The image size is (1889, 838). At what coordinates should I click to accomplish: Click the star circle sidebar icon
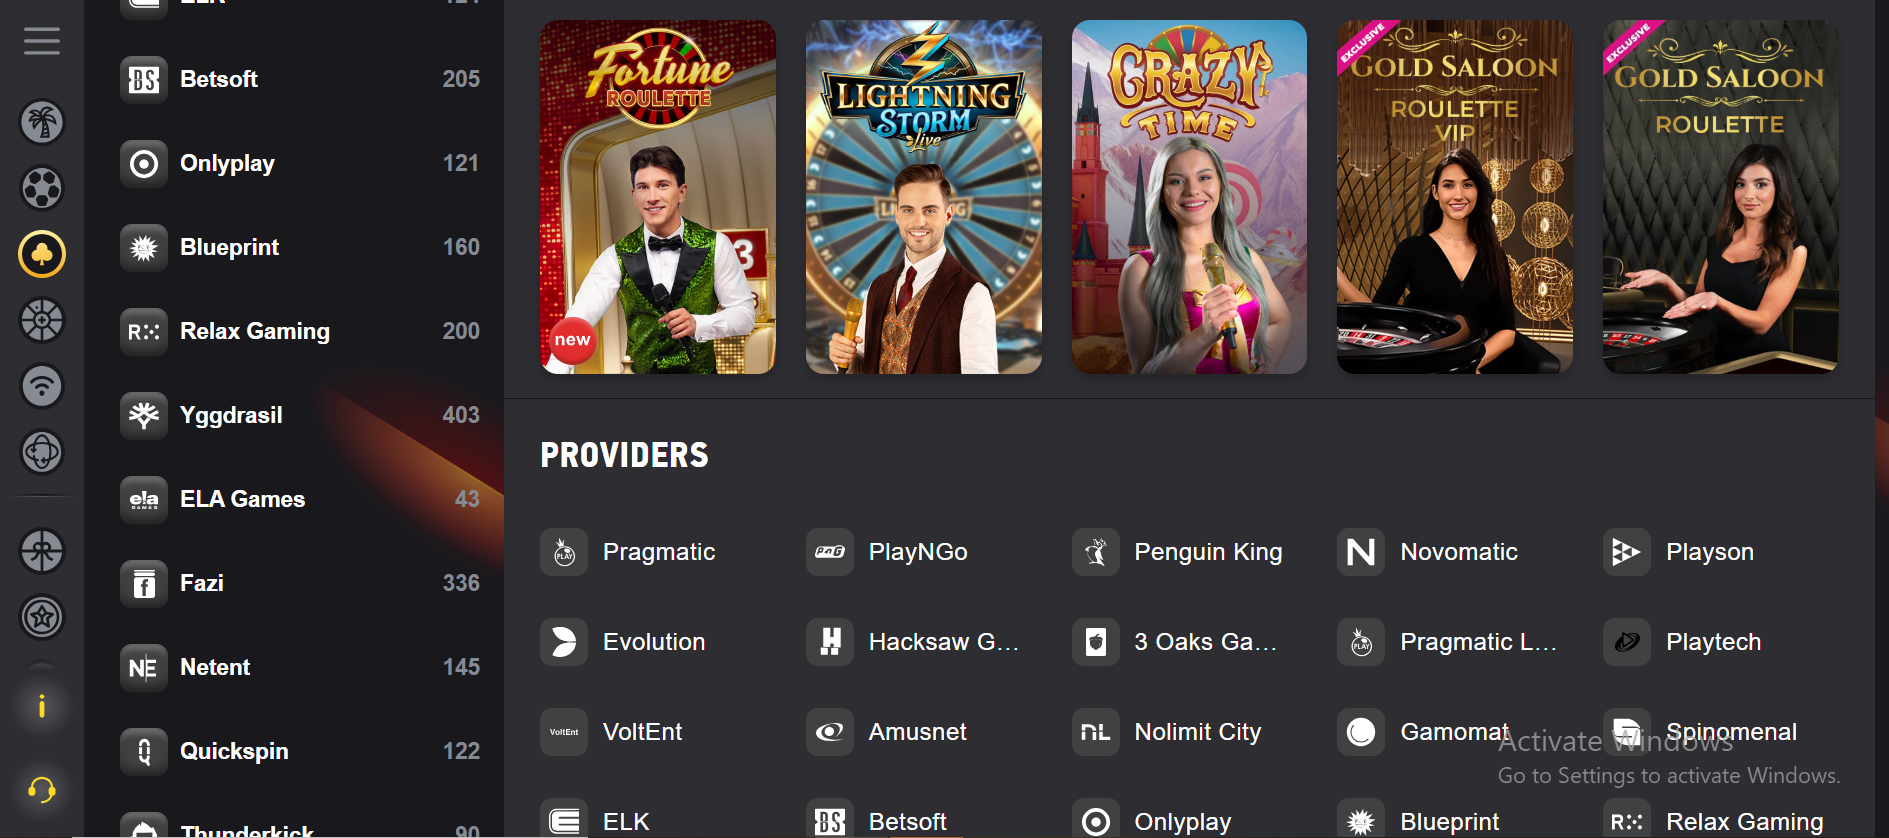pyautogui.click(x=42, y=617)
